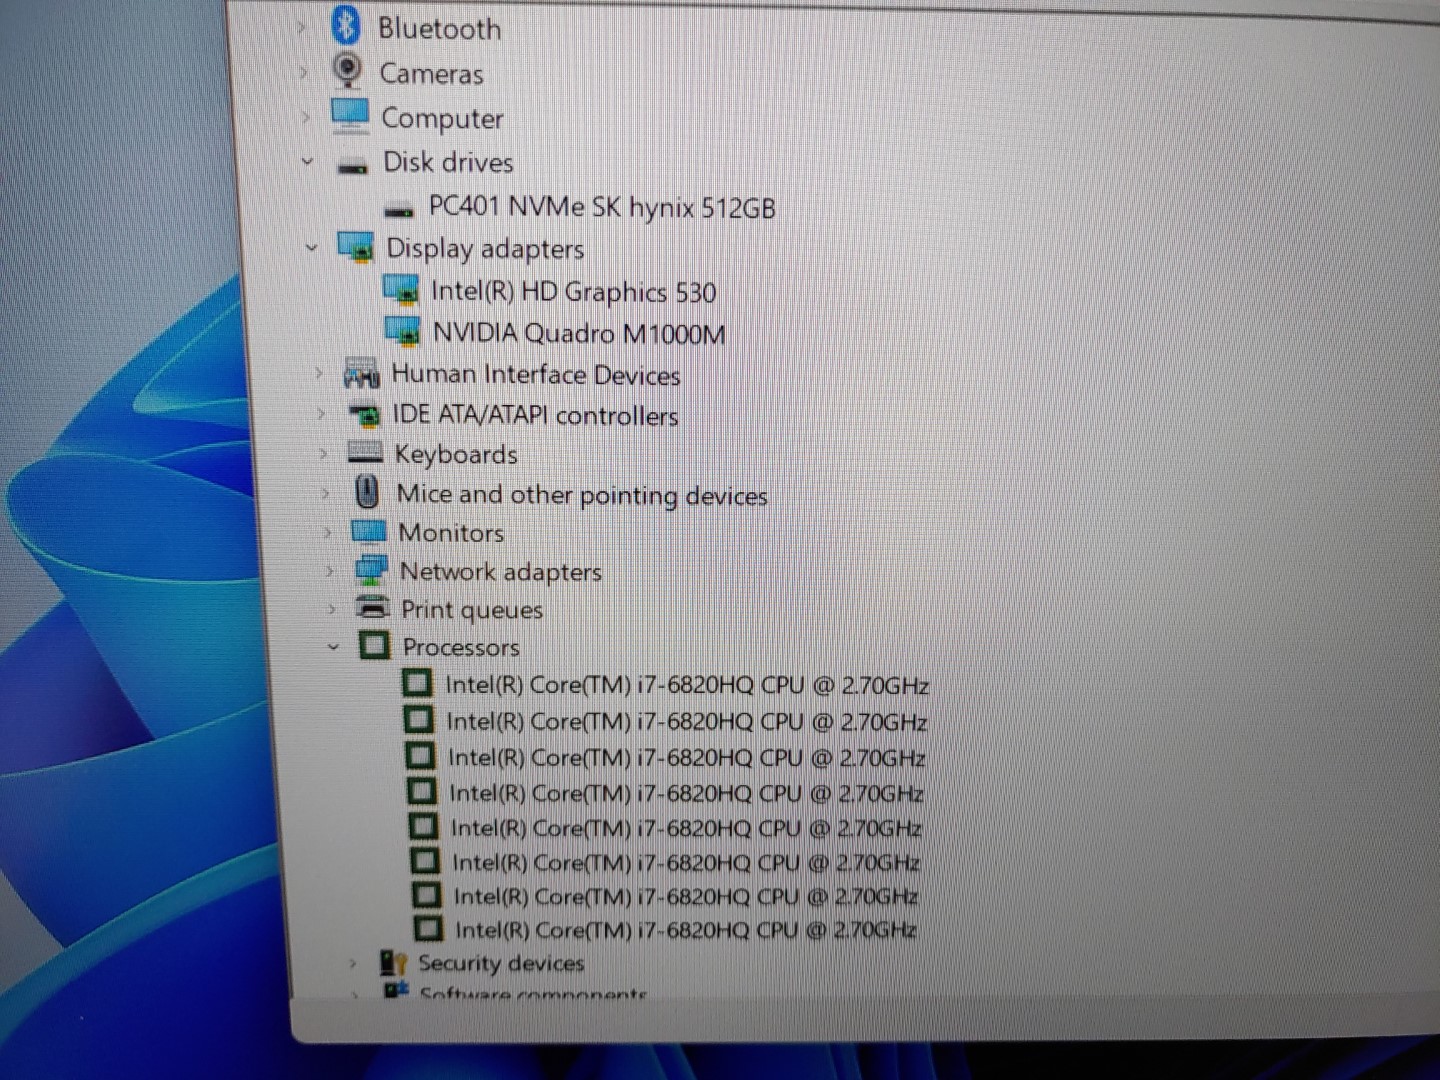Click the Human Interface Devices icon

coord(361,374)
